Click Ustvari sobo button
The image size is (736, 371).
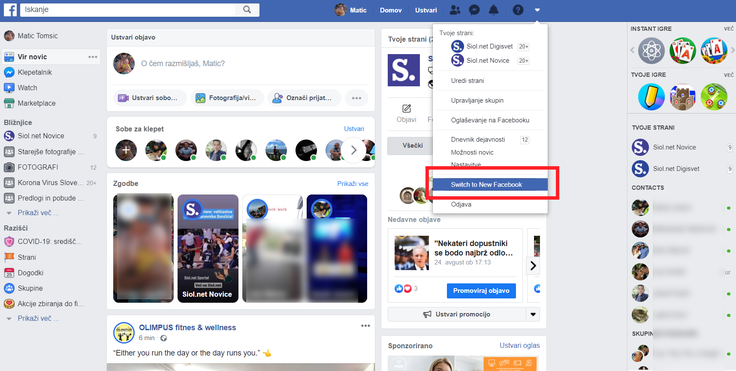tap(150, 98)
